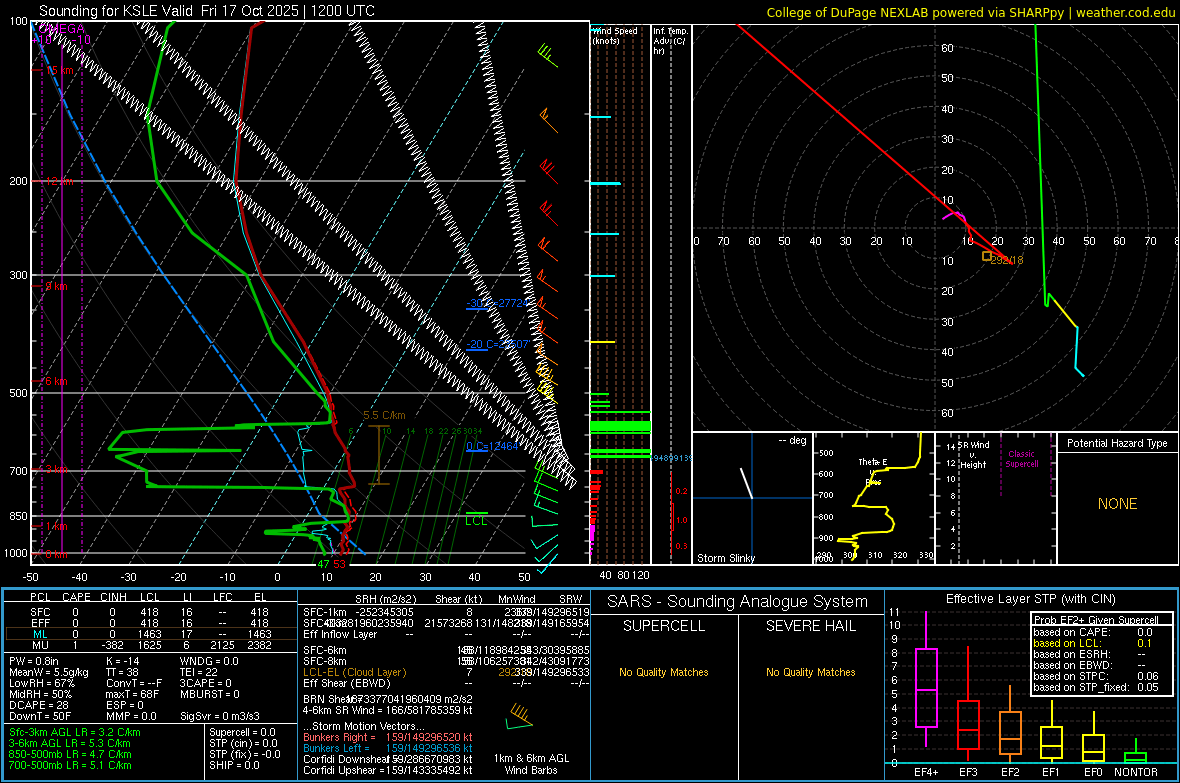Click the white Storm Slinky line
The width and height of the screenshot is (1180, 783).
(x=746, y=483)
